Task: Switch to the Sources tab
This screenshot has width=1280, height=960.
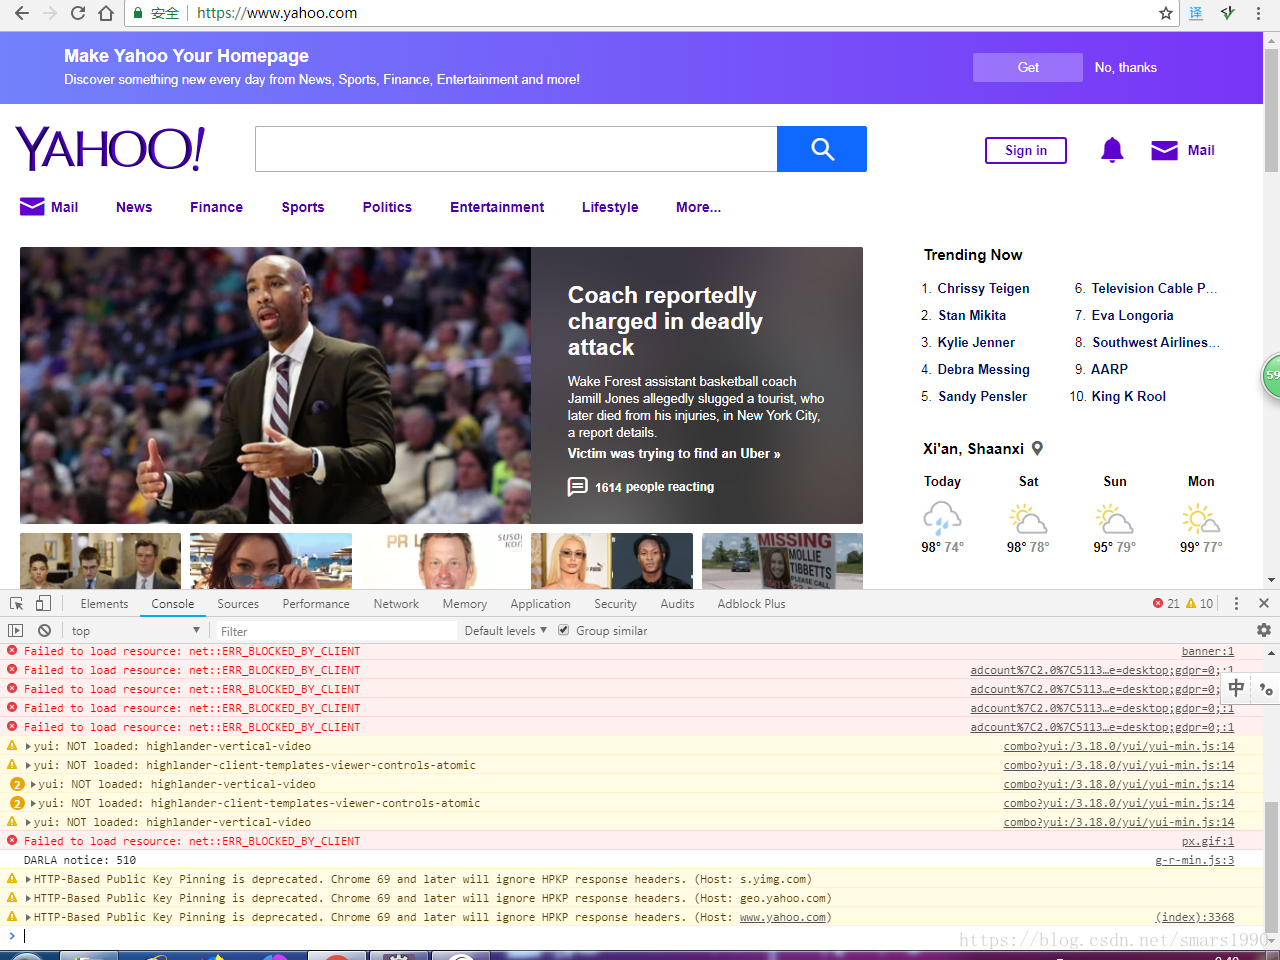Action: (x=238, y=603)
